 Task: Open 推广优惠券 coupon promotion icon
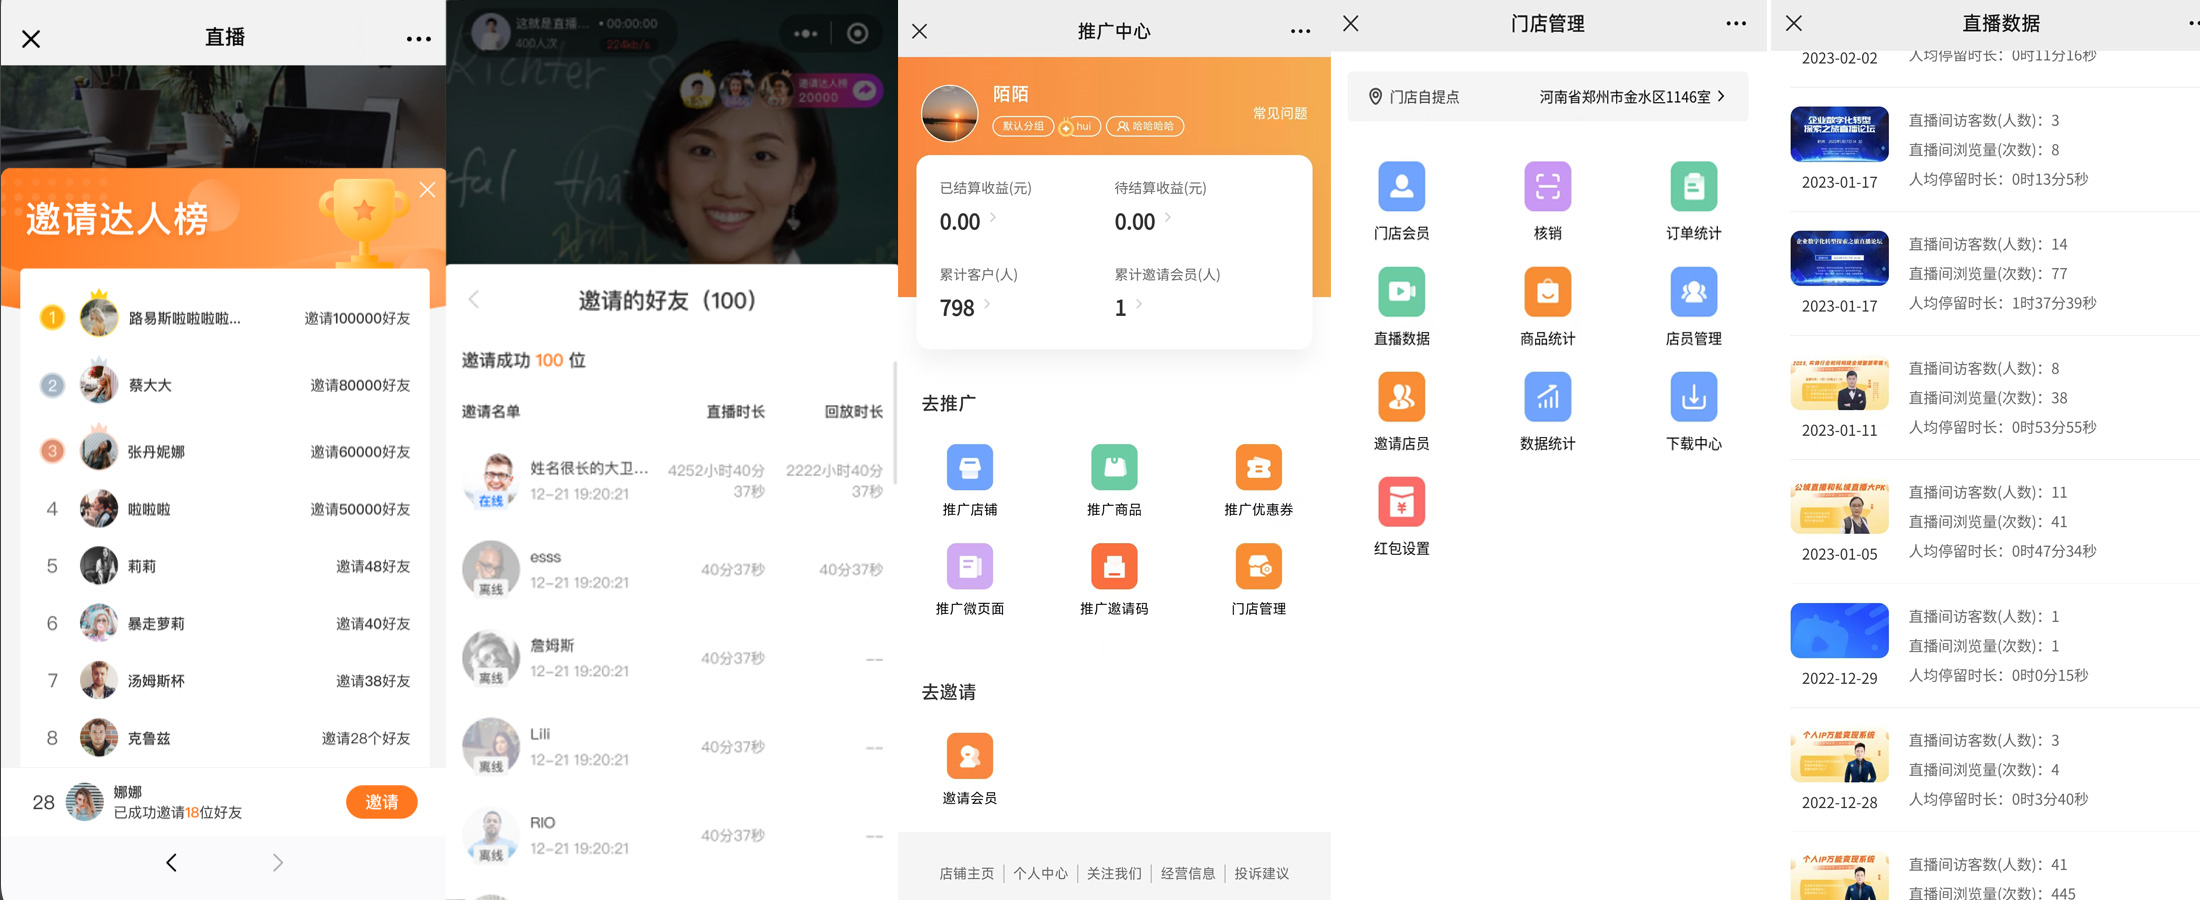[1258, 468]
